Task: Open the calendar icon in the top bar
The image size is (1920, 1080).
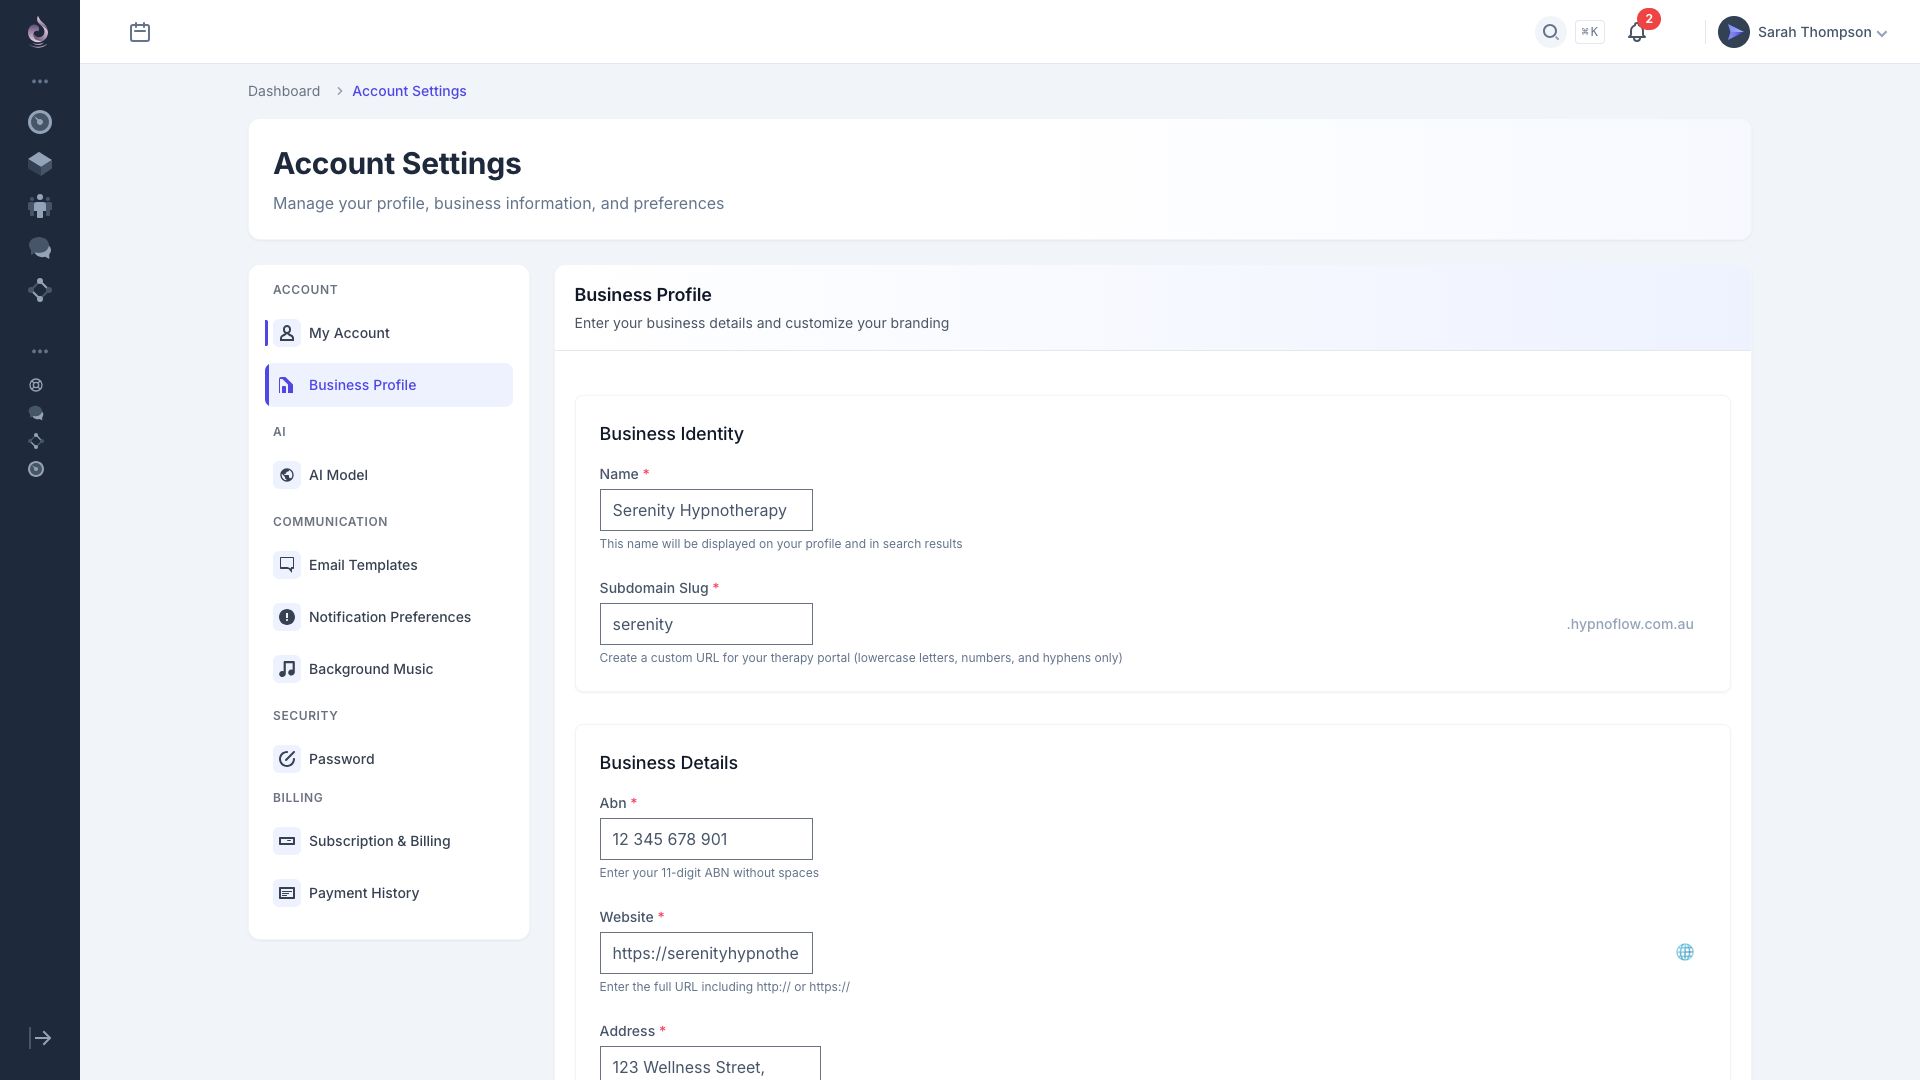Action: point(140,32)
